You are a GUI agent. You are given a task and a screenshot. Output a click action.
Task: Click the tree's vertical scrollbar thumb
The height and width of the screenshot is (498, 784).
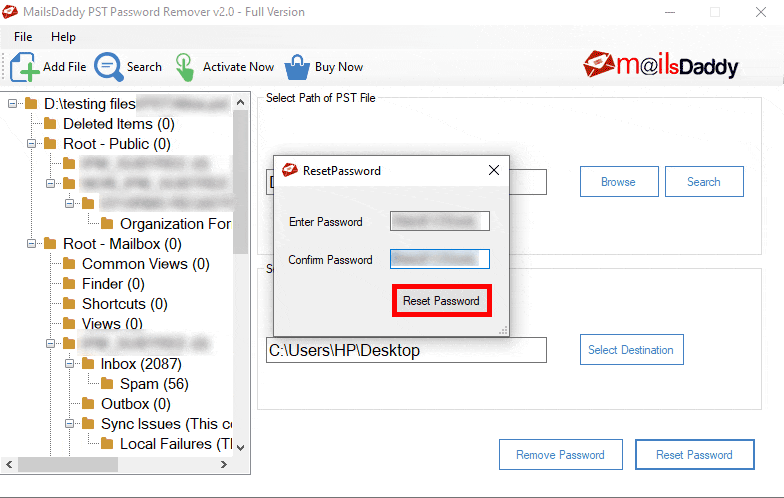click(x=240, y=182)
